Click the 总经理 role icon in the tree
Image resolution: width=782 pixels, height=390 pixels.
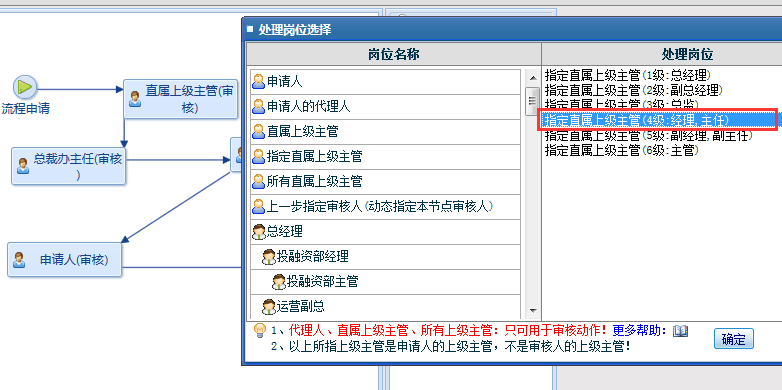coord(259,231)
